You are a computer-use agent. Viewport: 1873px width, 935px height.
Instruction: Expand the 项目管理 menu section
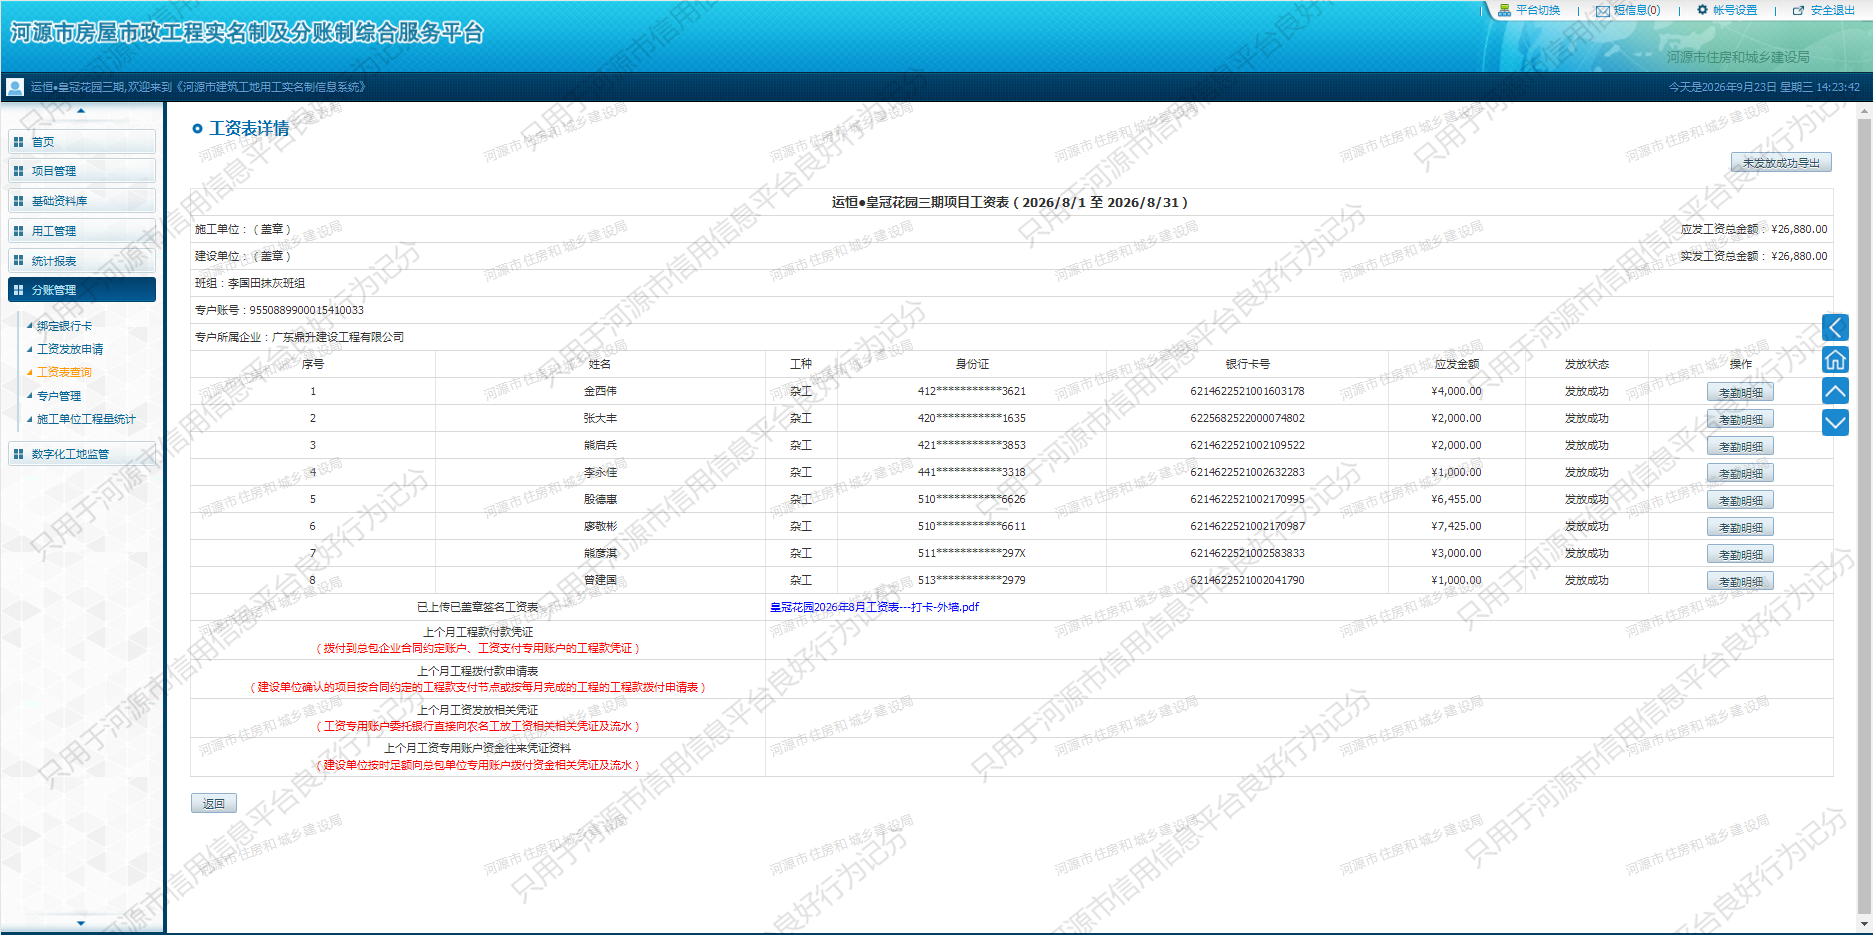[82, 171]
